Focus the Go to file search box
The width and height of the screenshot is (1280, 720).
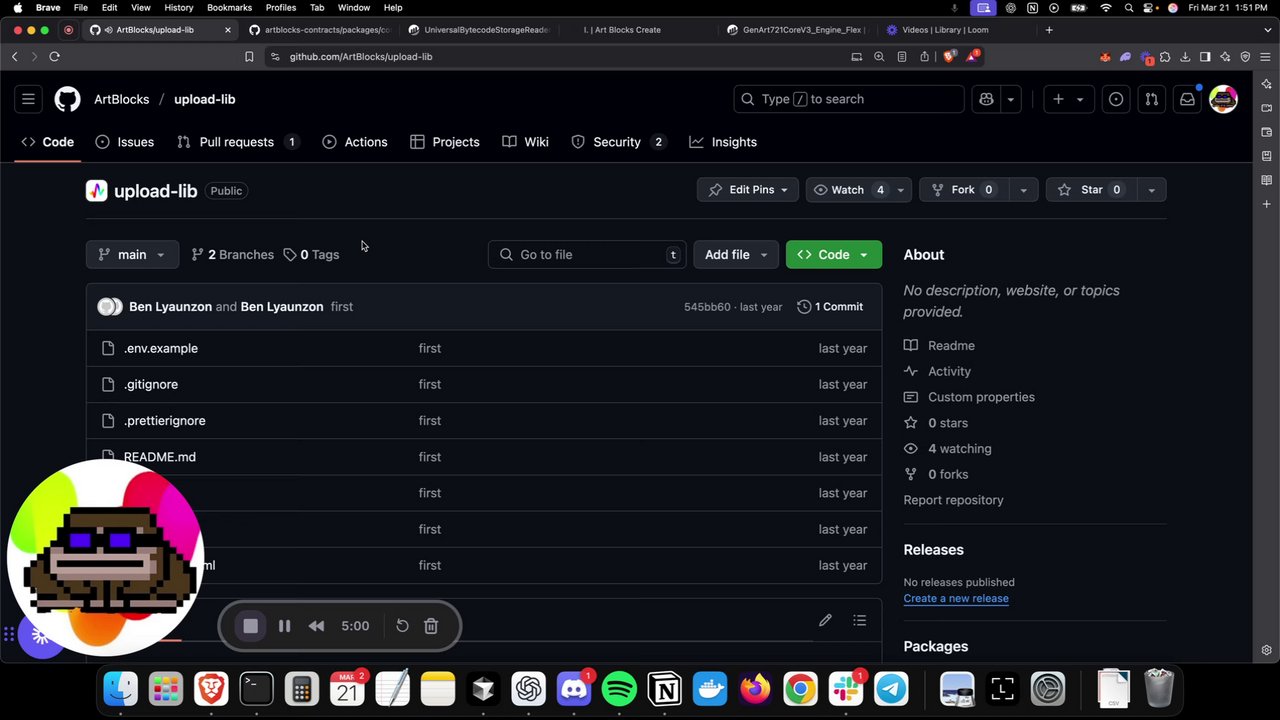point(587,255)
